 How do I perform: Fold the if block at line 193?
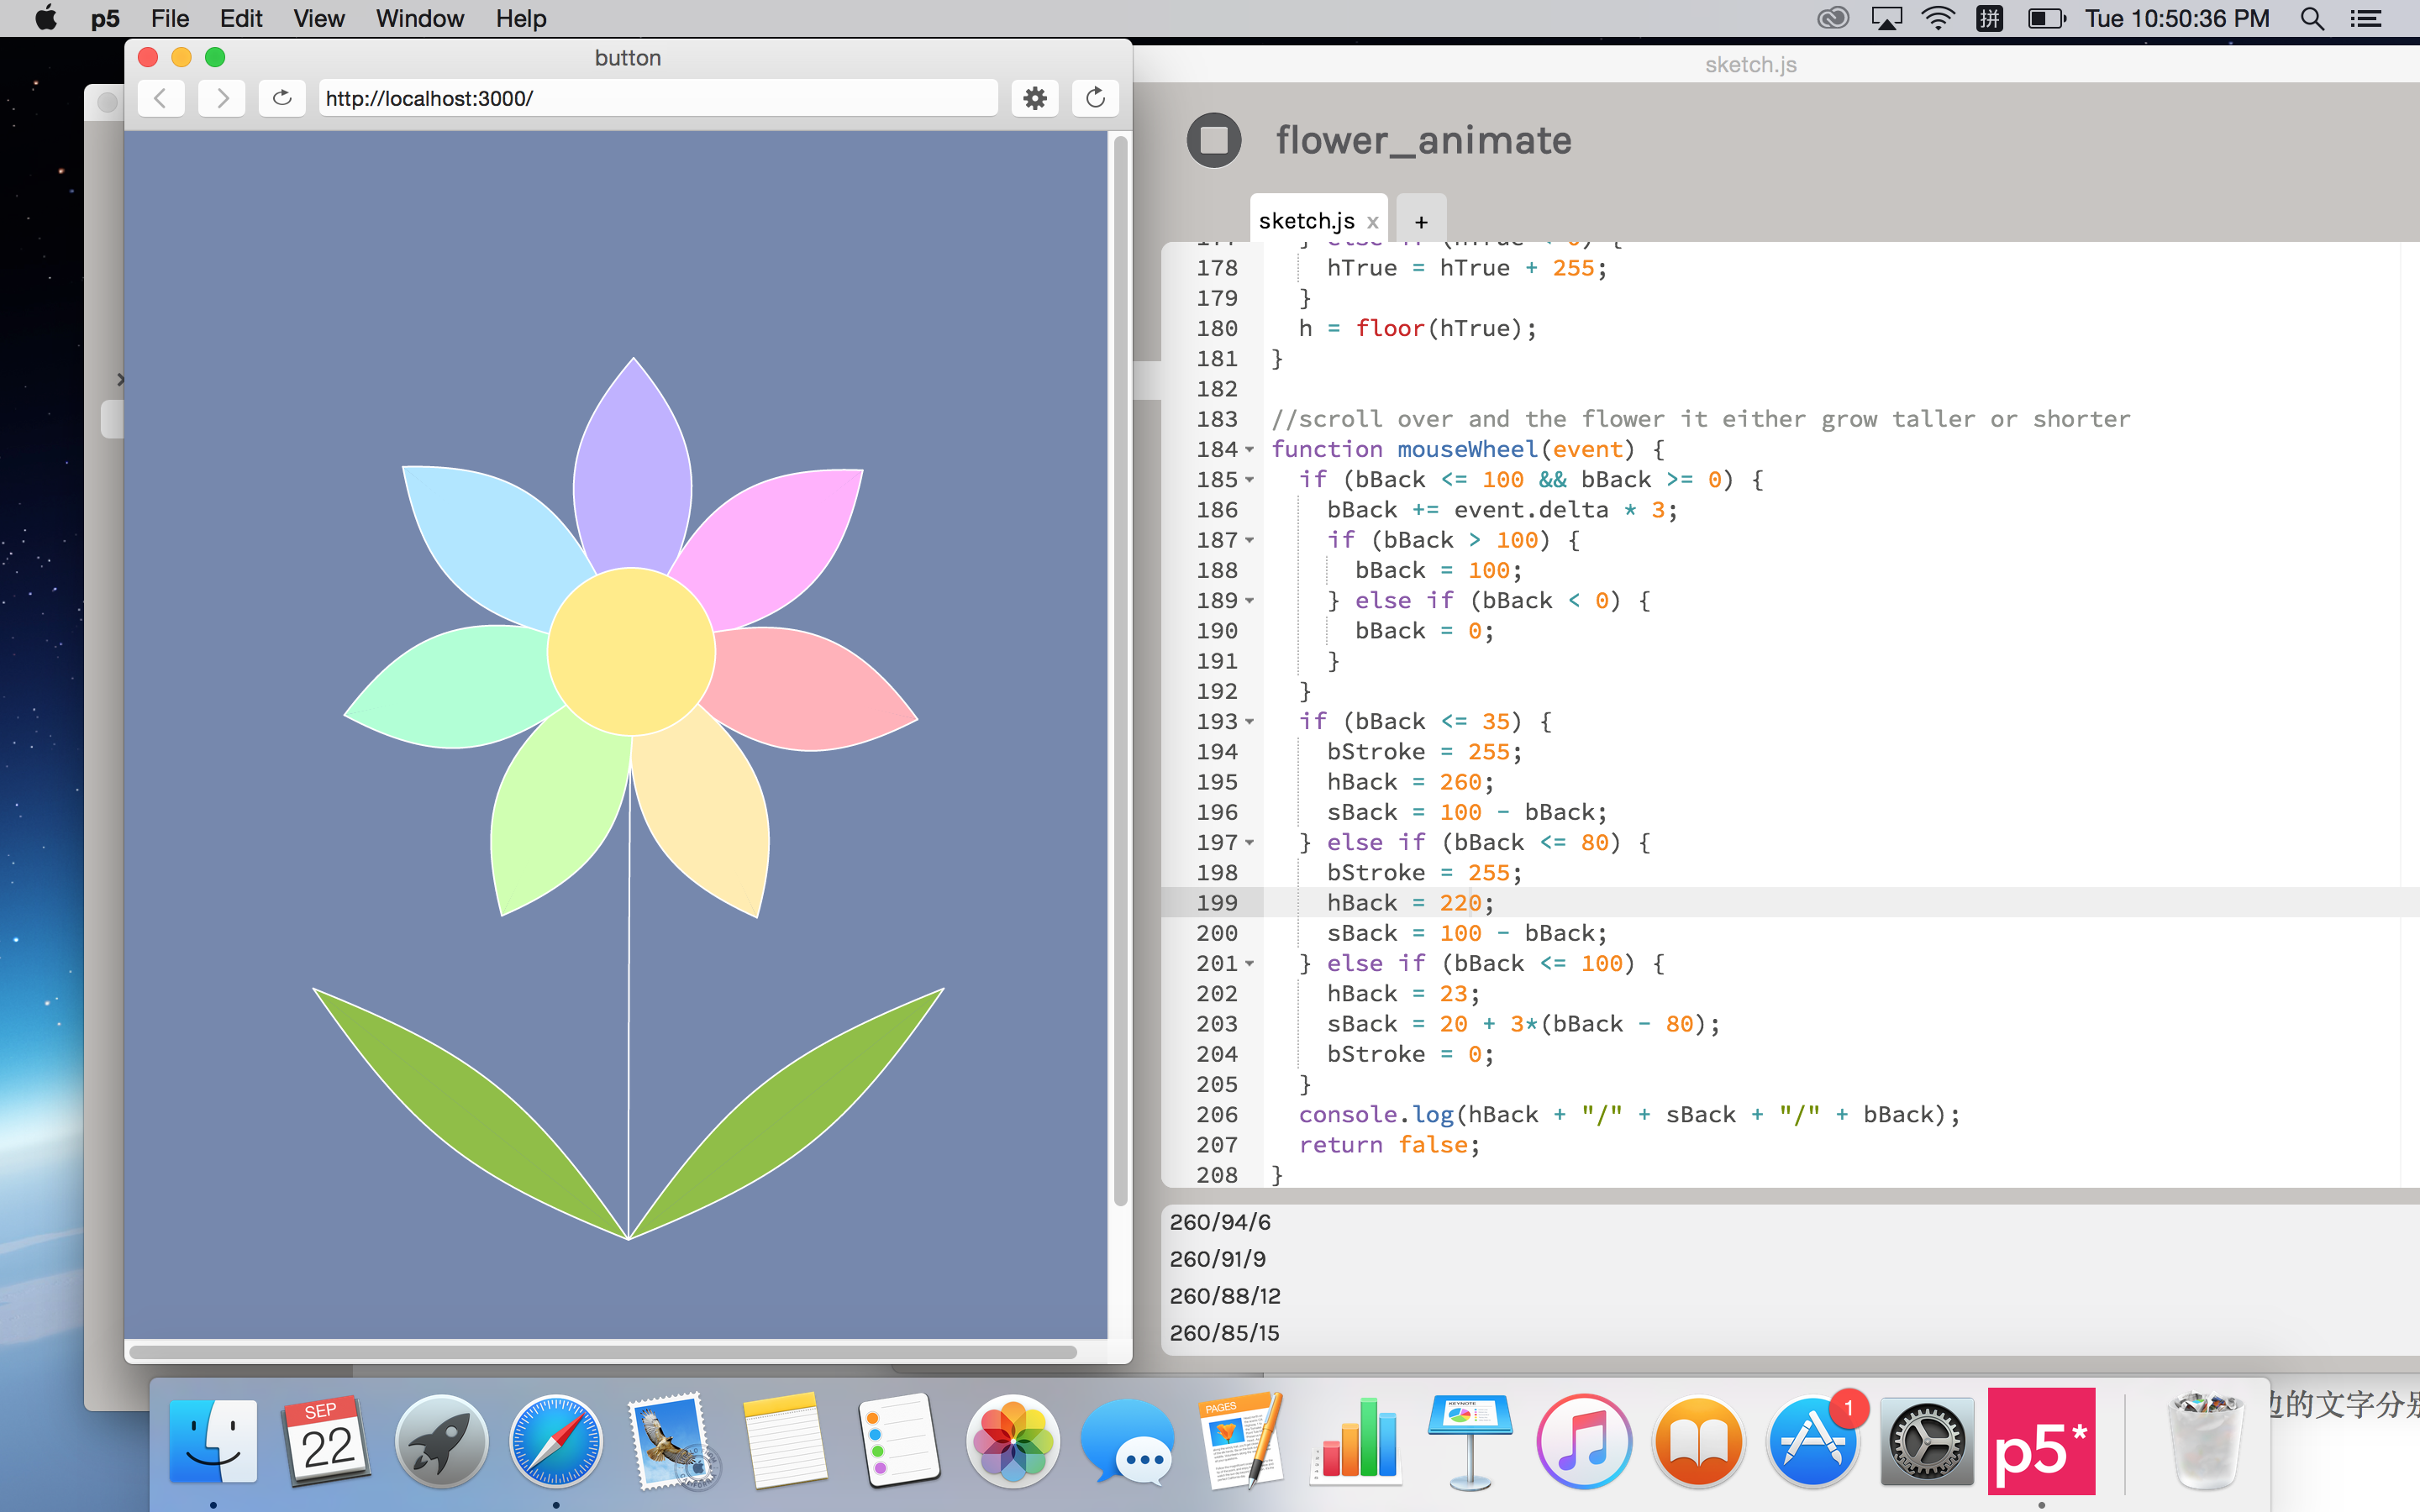coord(1249,722)
